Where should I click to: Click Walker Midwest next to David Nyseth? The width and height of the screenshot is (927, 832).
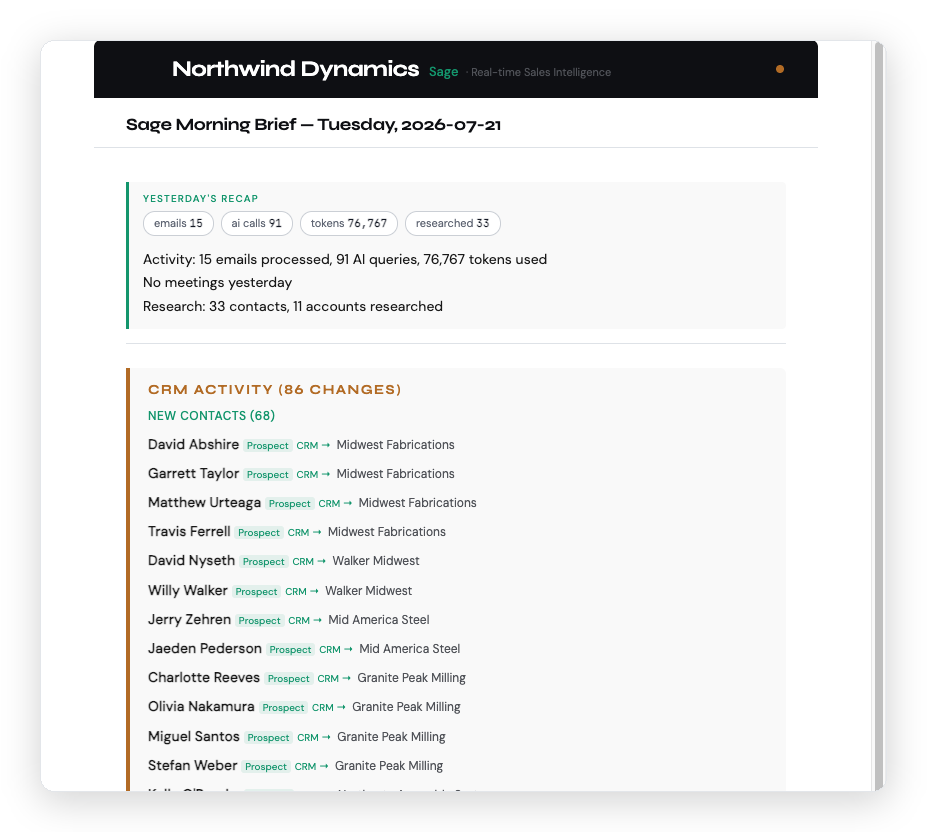tap(376, 561)
